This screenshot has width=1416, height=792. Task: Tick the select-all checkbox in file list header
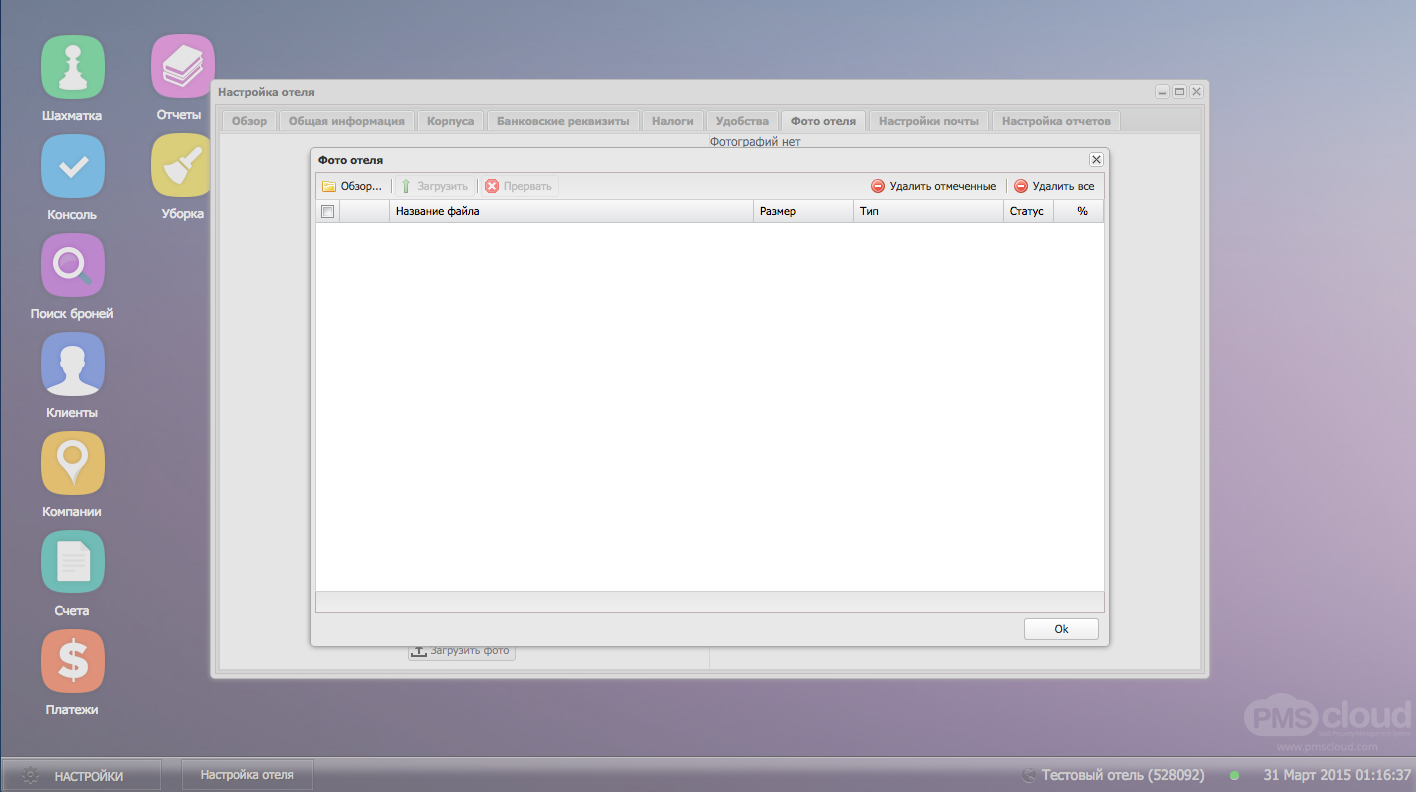(327, 211)
